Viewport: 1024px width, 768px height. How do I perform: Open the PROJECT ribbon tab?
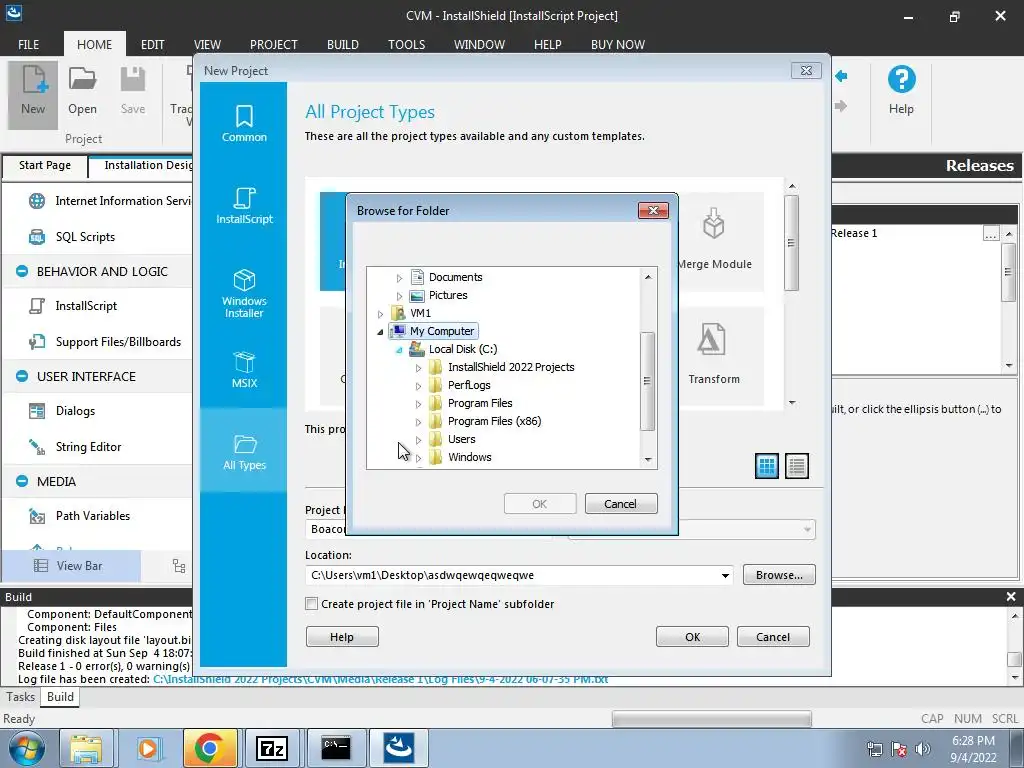click(274, 44)
